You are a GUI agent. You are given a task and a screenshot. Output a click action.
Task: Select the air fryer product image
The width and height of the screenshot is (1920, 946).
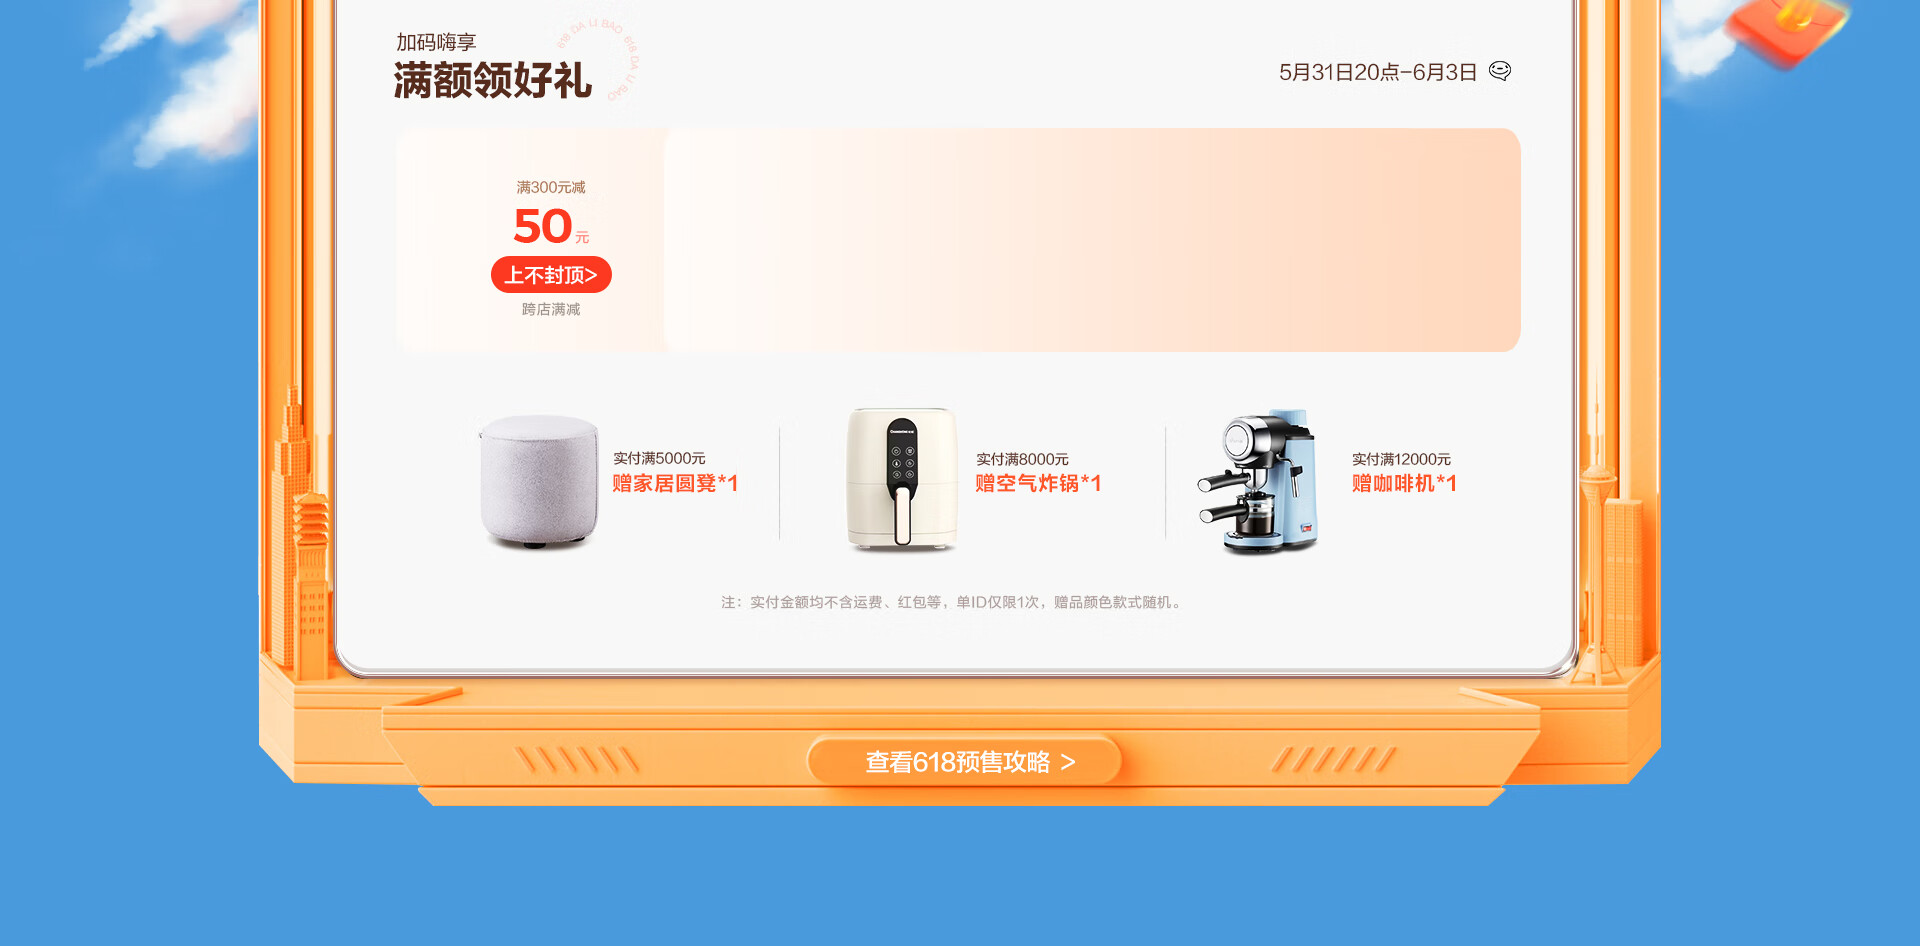click(901, 479)
